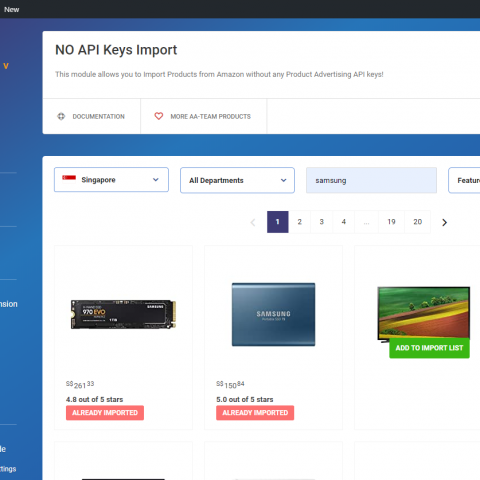Image resolution: width=480 pixels, height=480 pixels.
Task: Click the blue Samsung portable SSD image
Action: click(x=273, y=314)
